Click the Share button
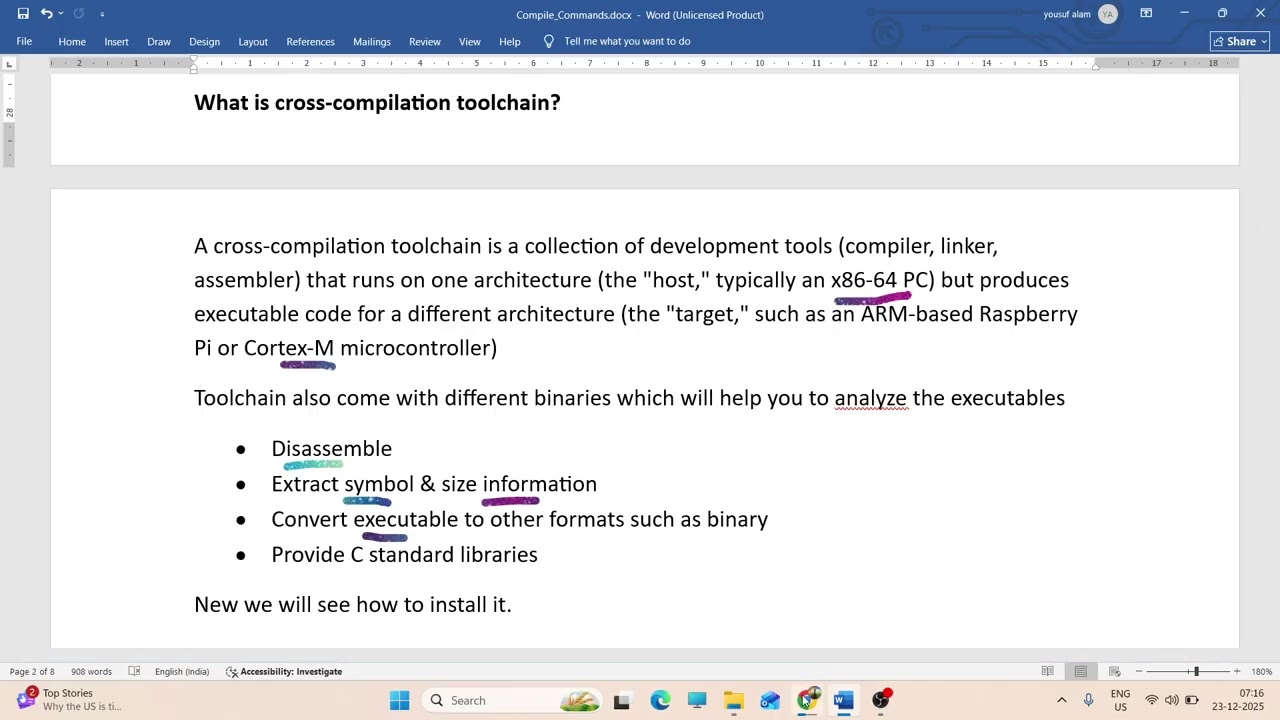 [1240, 41]
